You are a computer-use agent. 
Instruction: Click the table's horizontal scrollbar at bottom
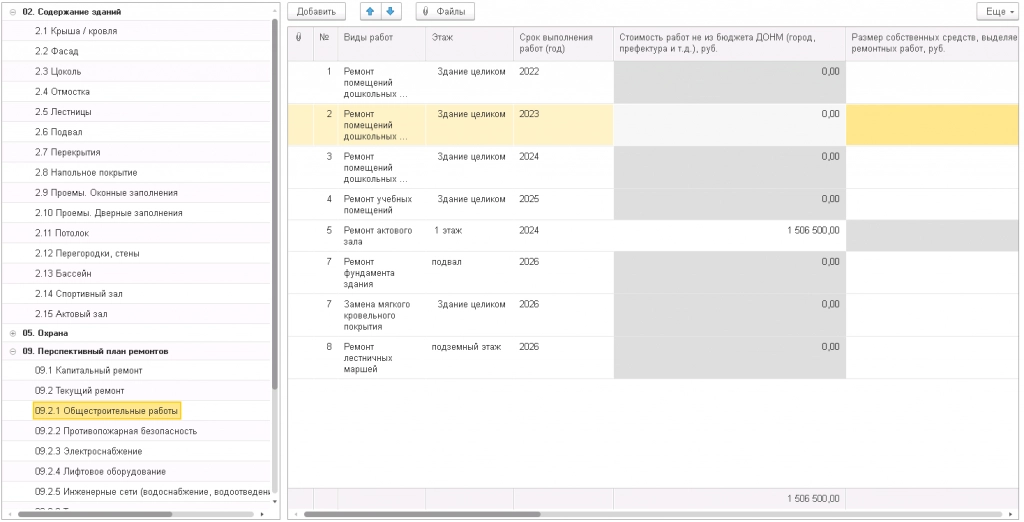point(420,514)
